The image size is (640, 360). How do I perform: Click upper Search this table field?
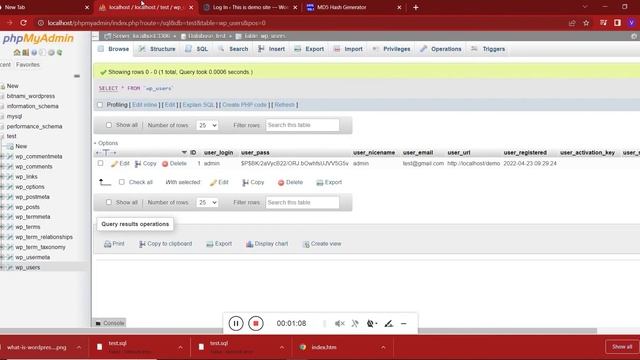click(302, 125)
